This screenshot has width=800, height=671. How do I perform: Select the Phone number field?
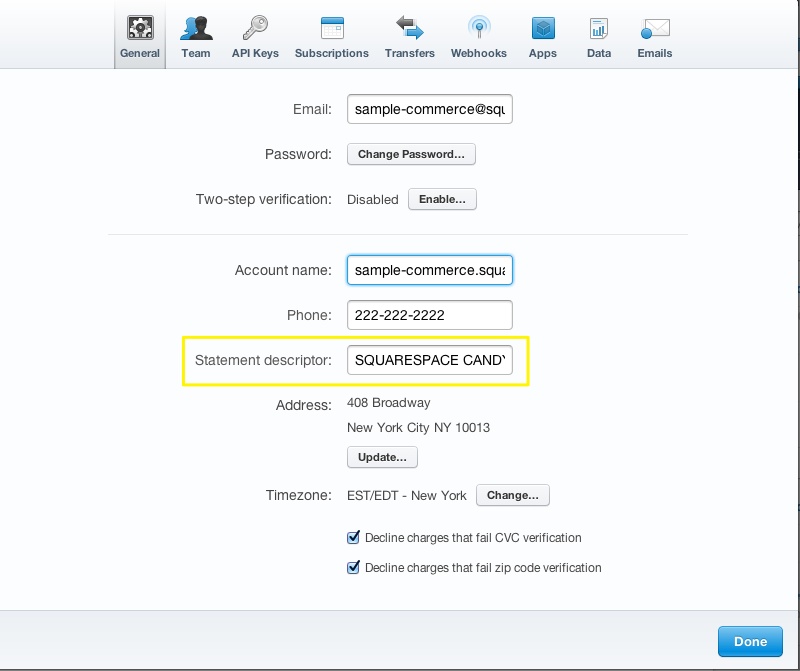429,315
